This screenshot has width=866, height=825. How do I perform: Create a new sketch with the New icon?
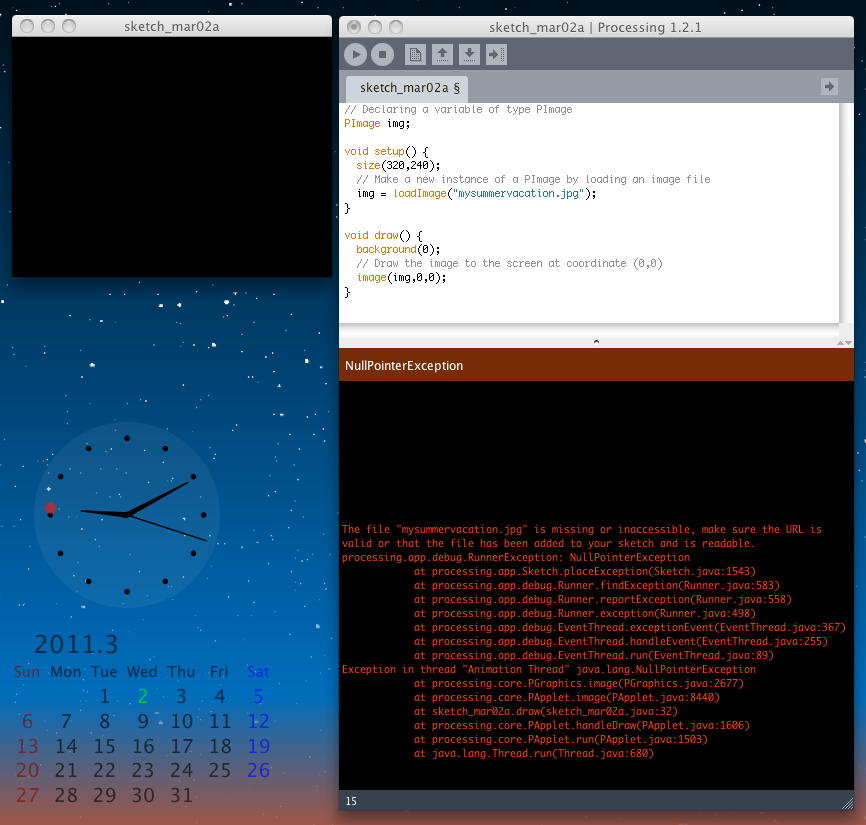415,55
